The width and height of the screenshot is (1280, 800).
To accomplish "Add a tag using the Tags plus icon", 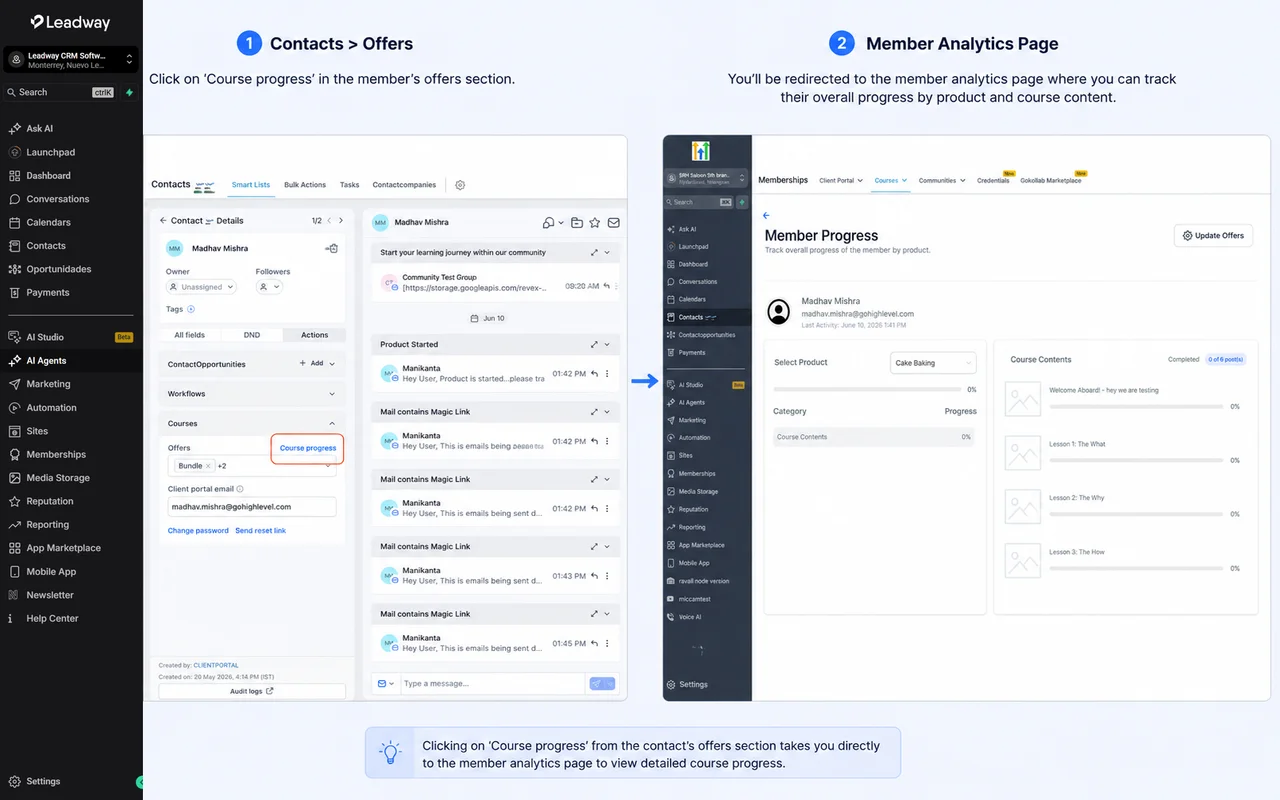I will tap(191, 310).
